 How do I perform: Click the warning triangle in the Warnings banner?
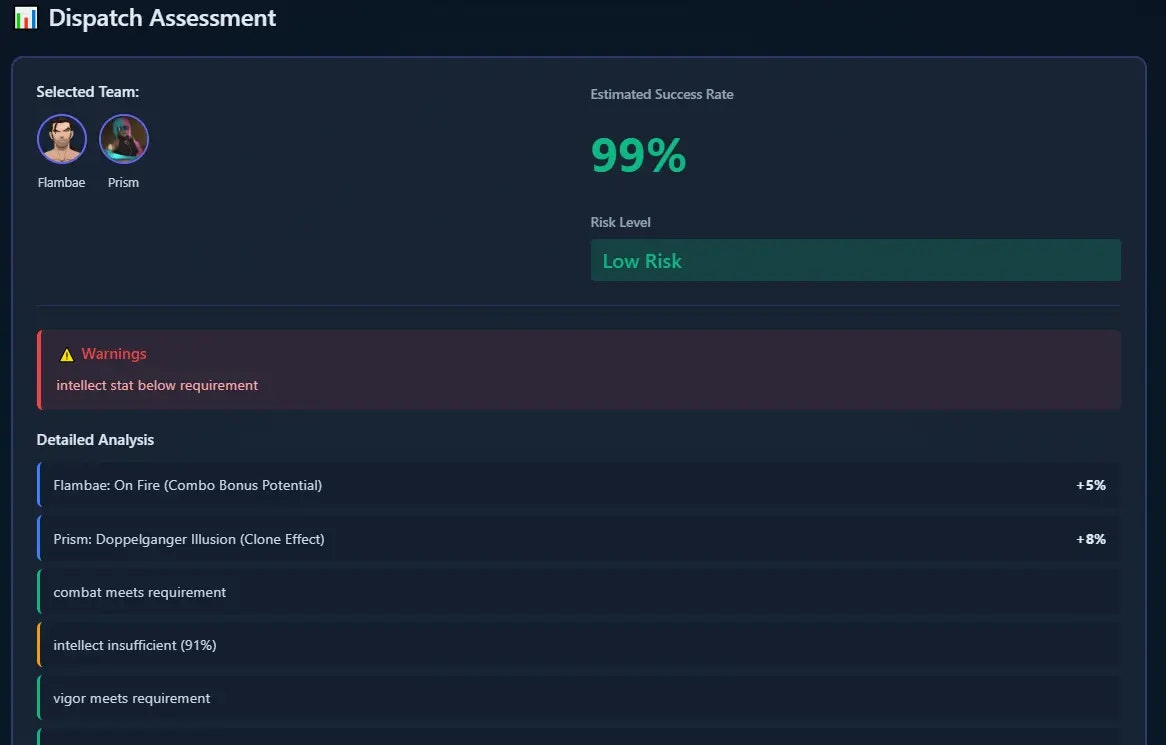click(x=66, y=353)
